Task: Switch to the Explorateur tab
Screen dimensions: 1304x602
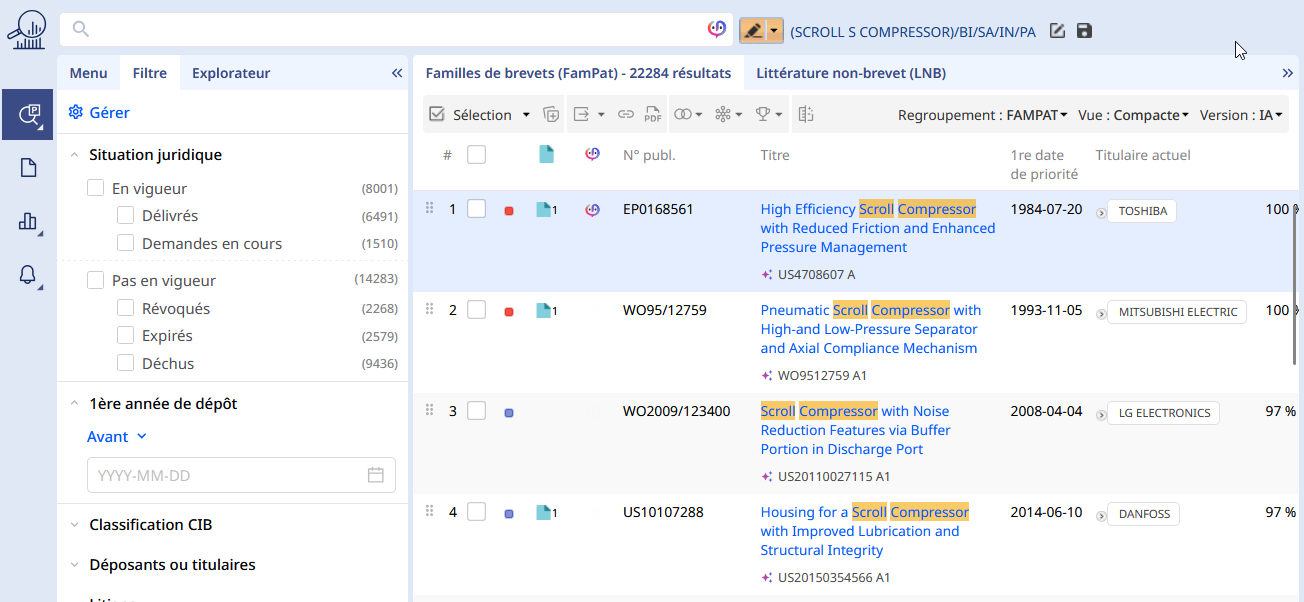Action: click(231, 73)
